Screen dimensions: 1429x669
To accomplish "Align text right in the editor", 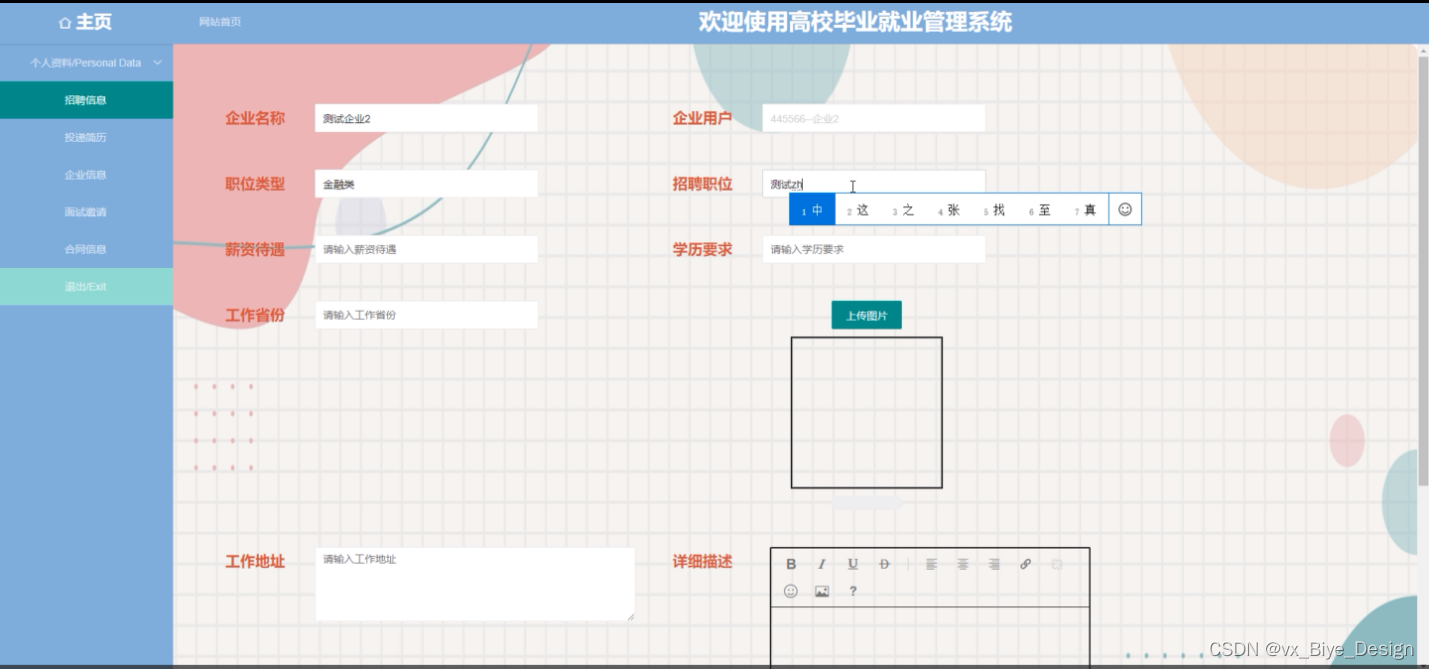I will [x=994, y=564].
